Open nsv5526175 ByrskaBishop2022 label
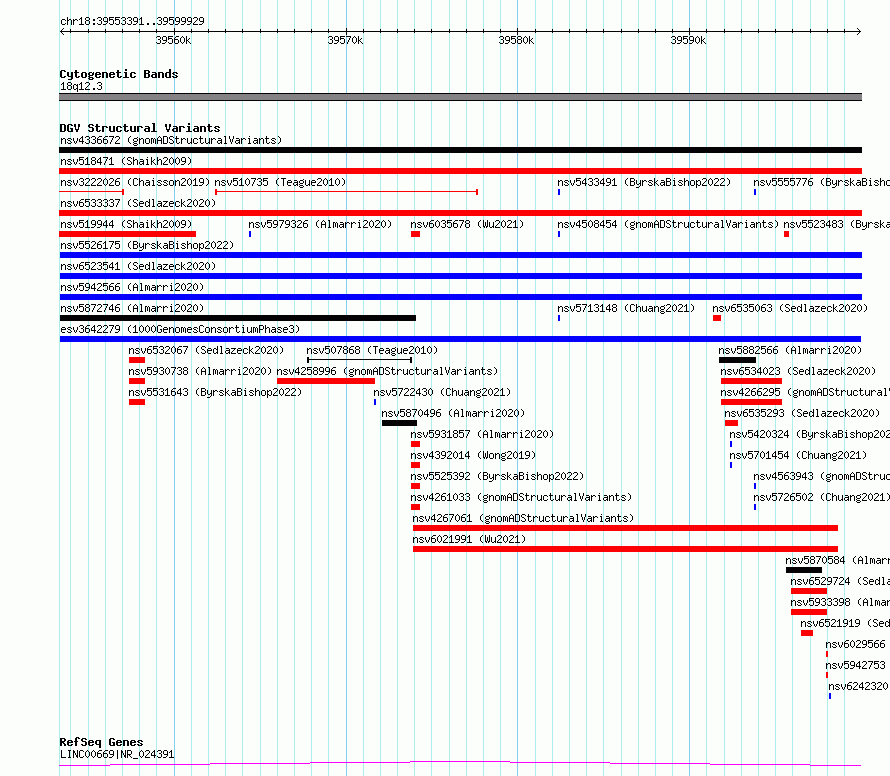 (147, 245)
